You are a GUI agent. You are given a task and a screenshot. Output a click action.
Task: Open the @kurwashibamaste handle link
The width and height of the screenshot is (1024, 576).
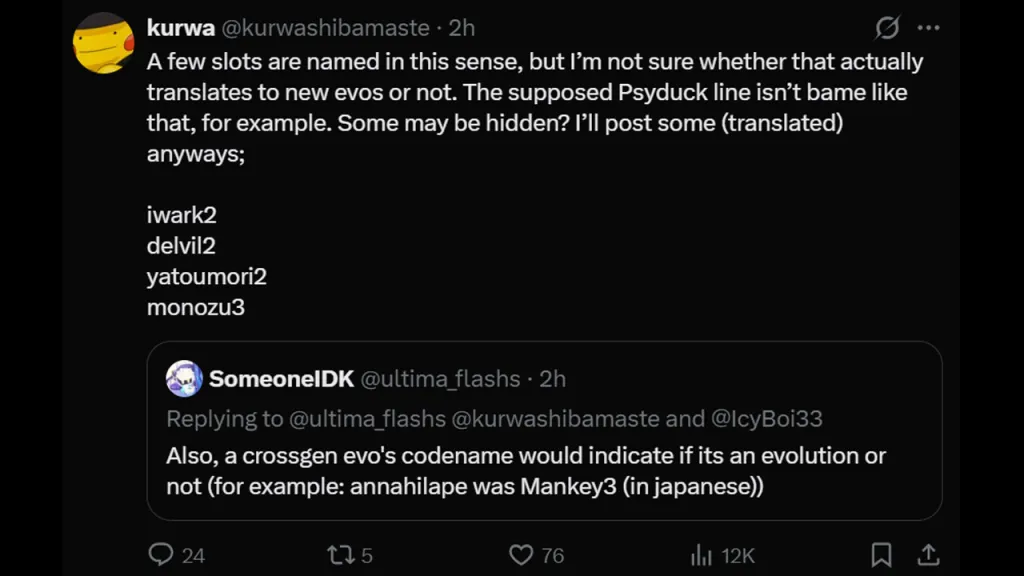tap(325, 28)
